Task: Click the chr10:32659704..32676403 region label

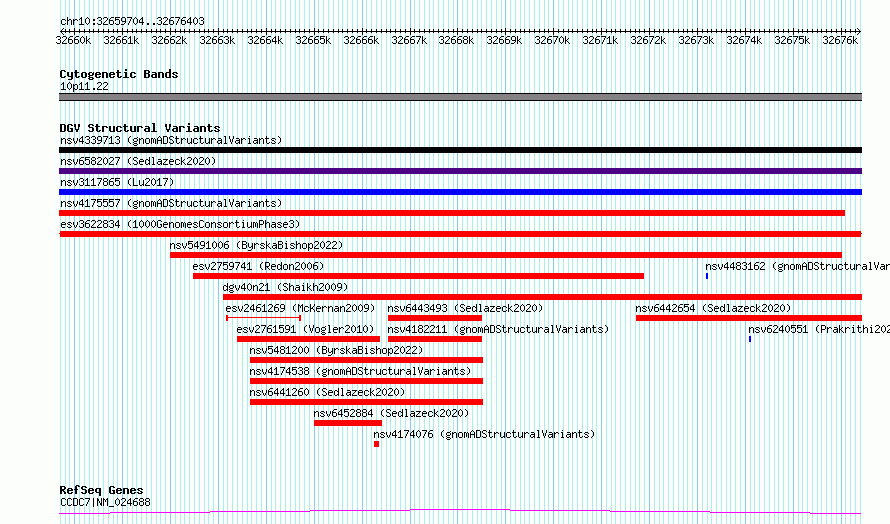Action: [x=132, y=21]
